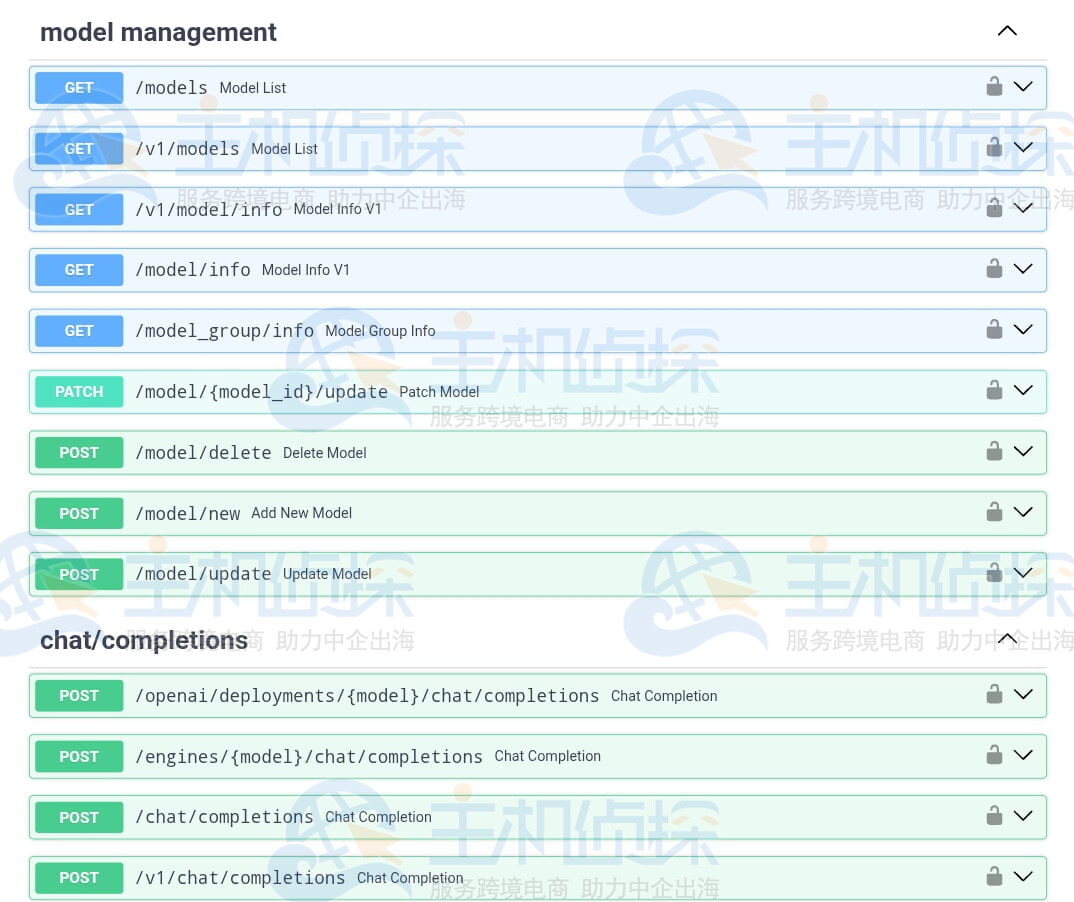
Task: Click the lock icon on GET /models row
Action: click(x=994, y=87)
